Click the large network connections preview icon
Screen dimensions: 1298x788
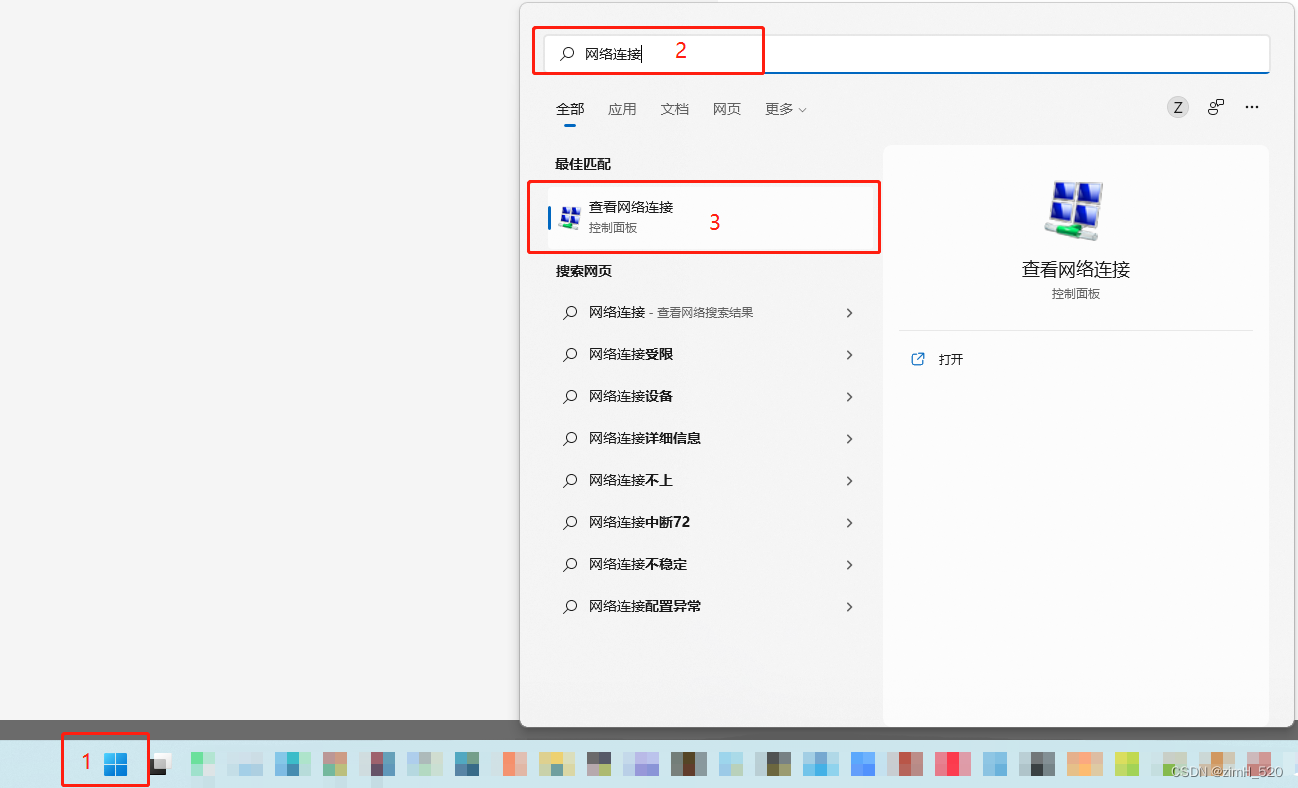(x=1075, y=210)
